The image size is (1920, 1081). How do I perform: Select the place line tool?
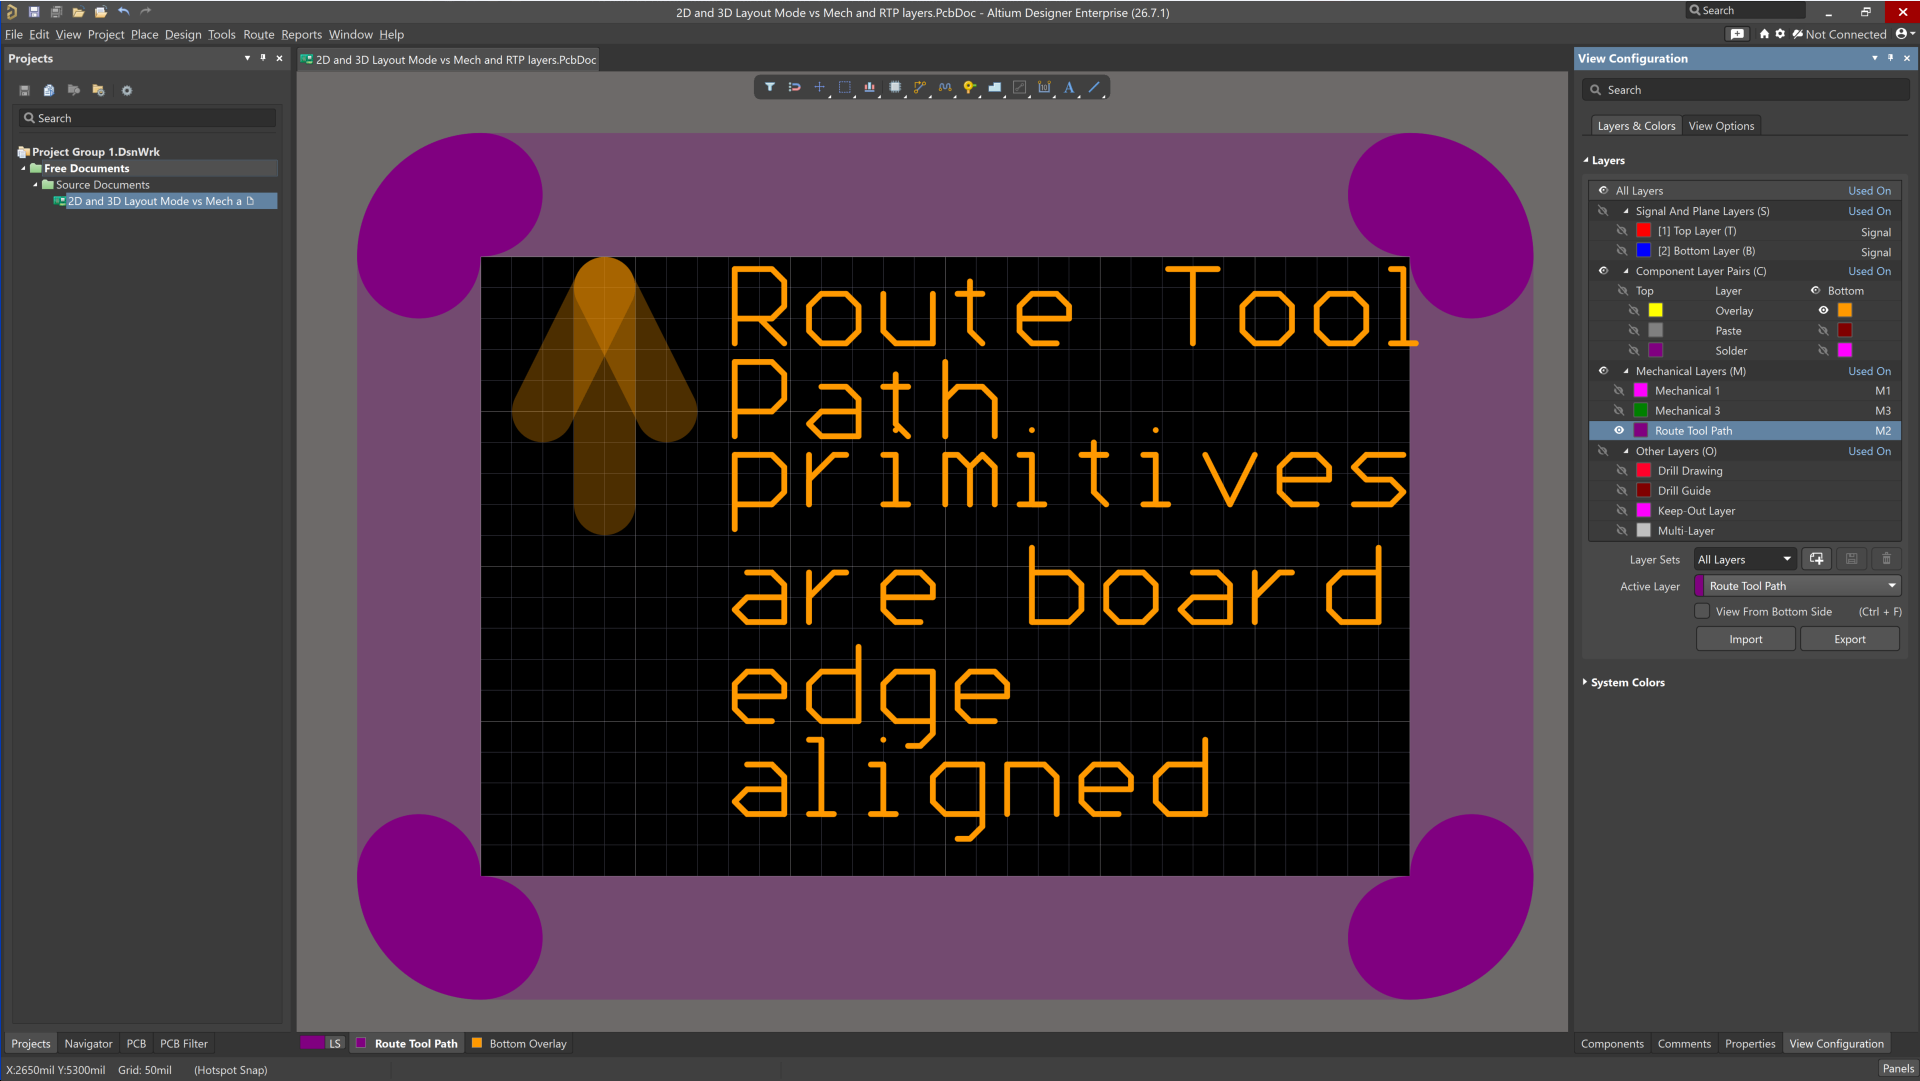(1094, 88)
